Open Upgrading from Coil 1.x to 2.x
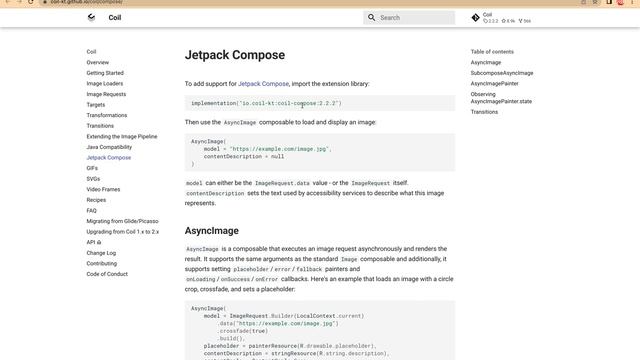Image resolution: width=640 pixels, height=360 pixels. pos(122,232)
